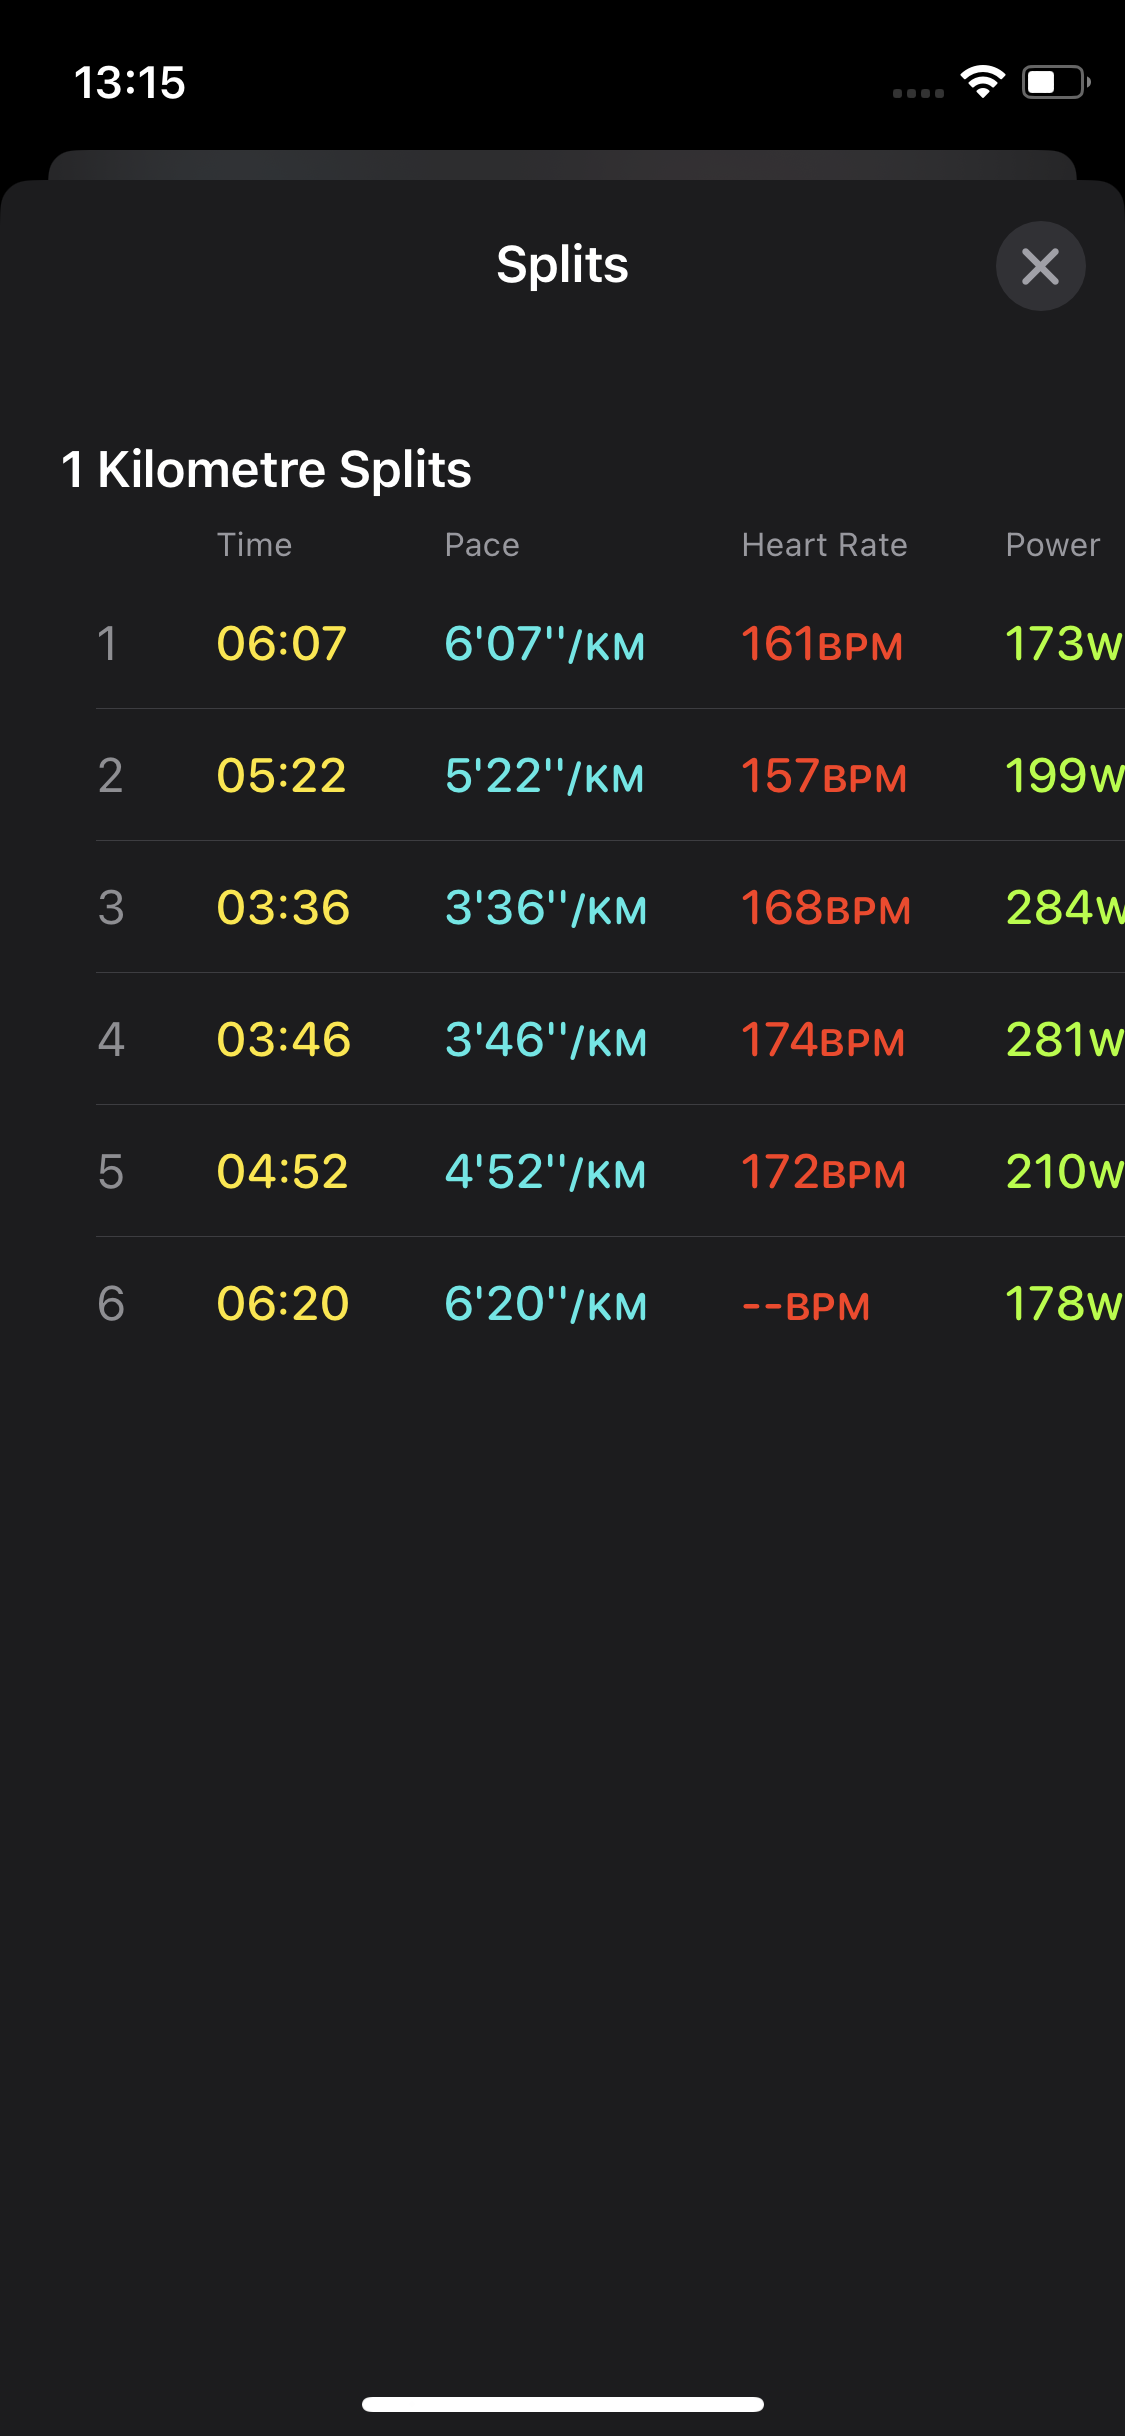Tap the battery indicator icon
The width and height of the screenshot is (1125, 2436).
coord(1055,82)
